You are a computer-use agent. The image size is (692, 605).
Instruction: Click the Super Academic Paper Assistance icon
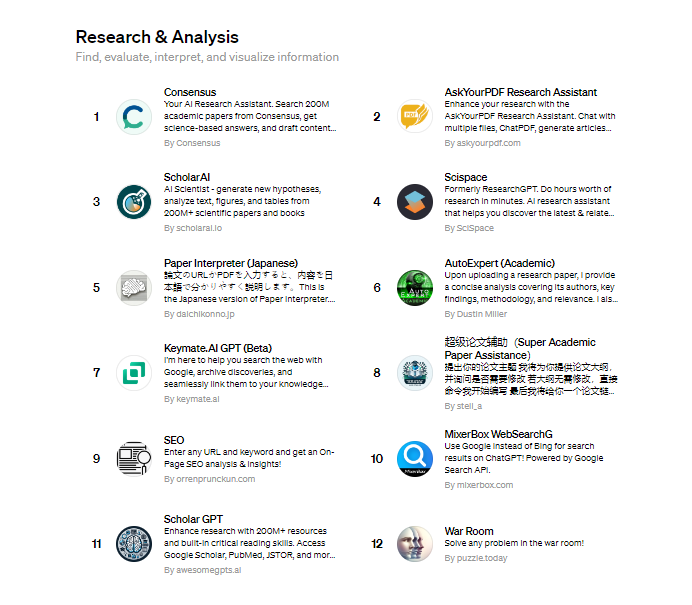[x=414, y=373]
